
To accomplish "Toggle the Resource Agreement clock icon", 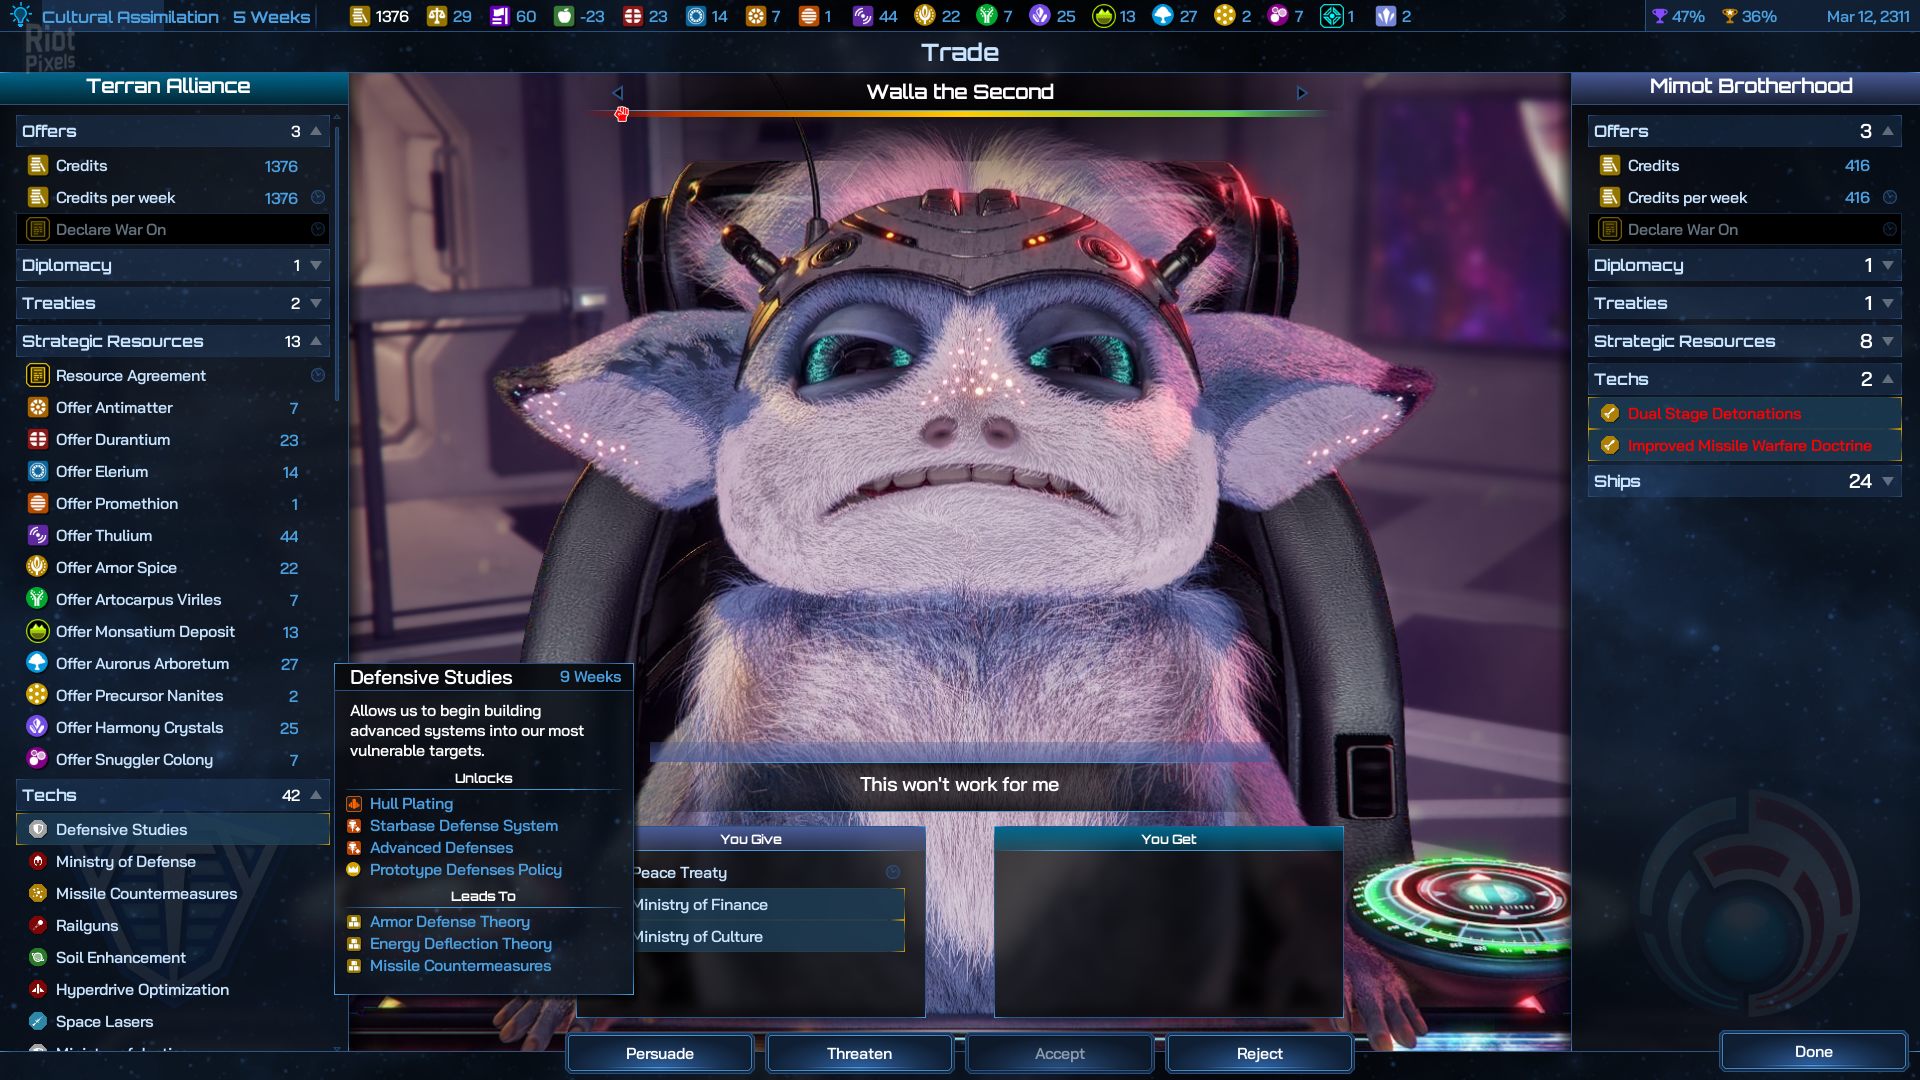I will pos(318,376).
